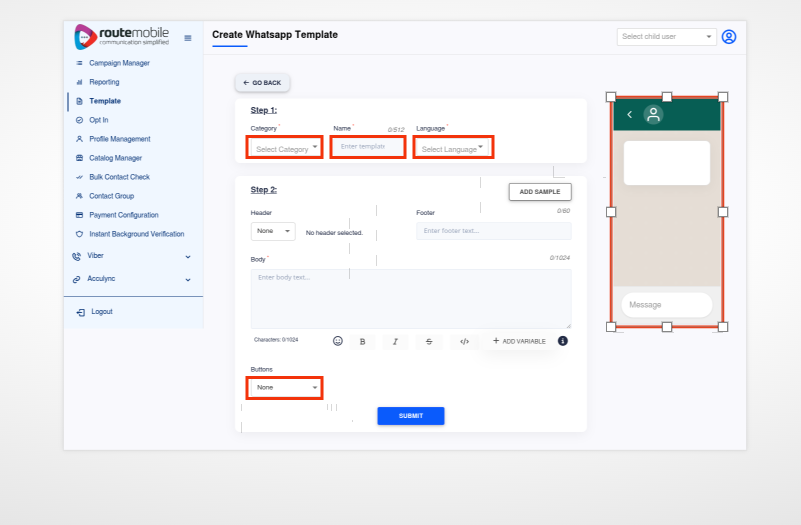The image size is (801, 525).
Task: Click the Template document icon
Action: [79, 101]
